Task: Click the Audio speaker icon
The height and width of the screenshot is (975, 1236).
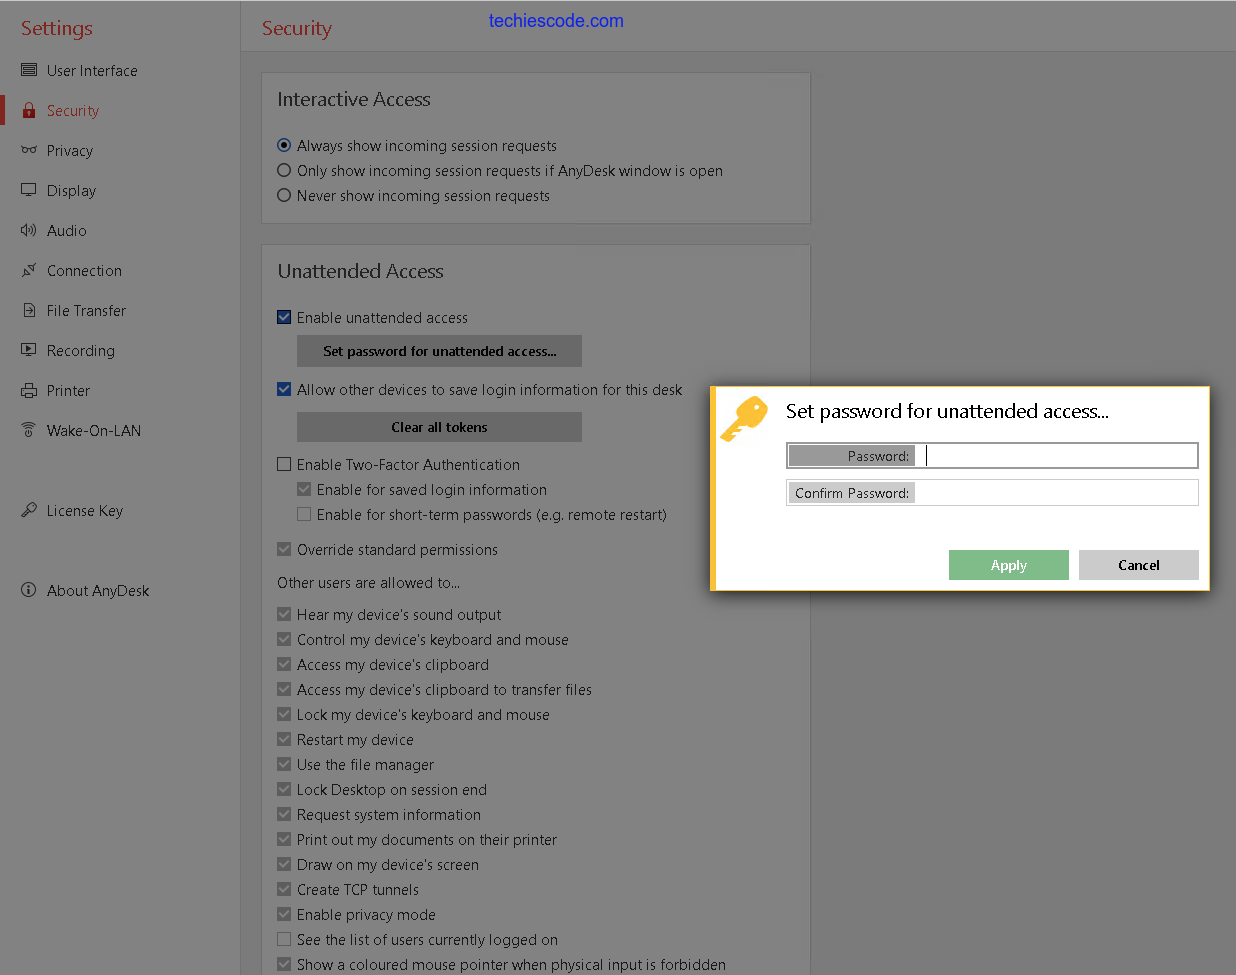Action: tap(29, 230)
